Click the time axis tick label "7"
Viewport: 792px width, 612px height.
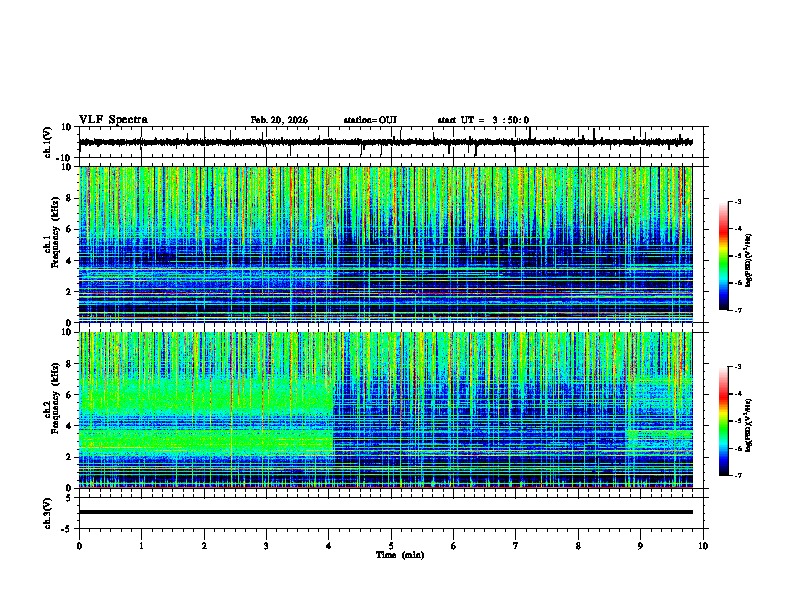[516, 546]
